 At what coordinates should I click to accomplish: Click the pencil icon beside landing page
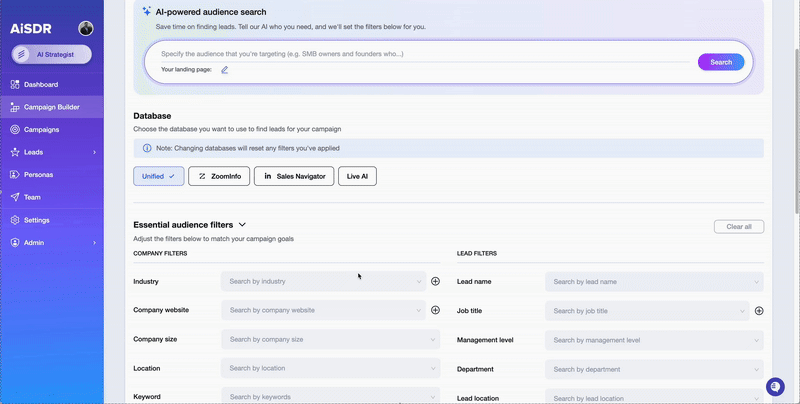225,70
